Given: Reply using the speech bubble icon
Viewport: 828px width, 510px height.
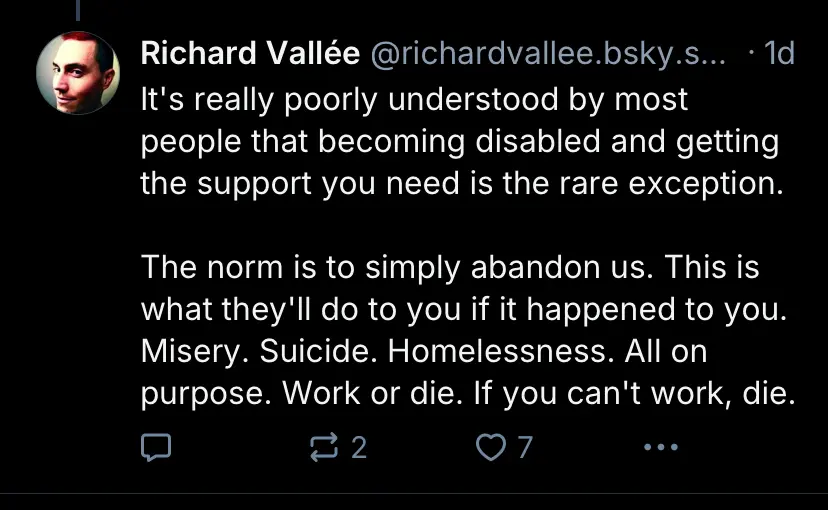Looking at the screenshot, I should point(156,447).
